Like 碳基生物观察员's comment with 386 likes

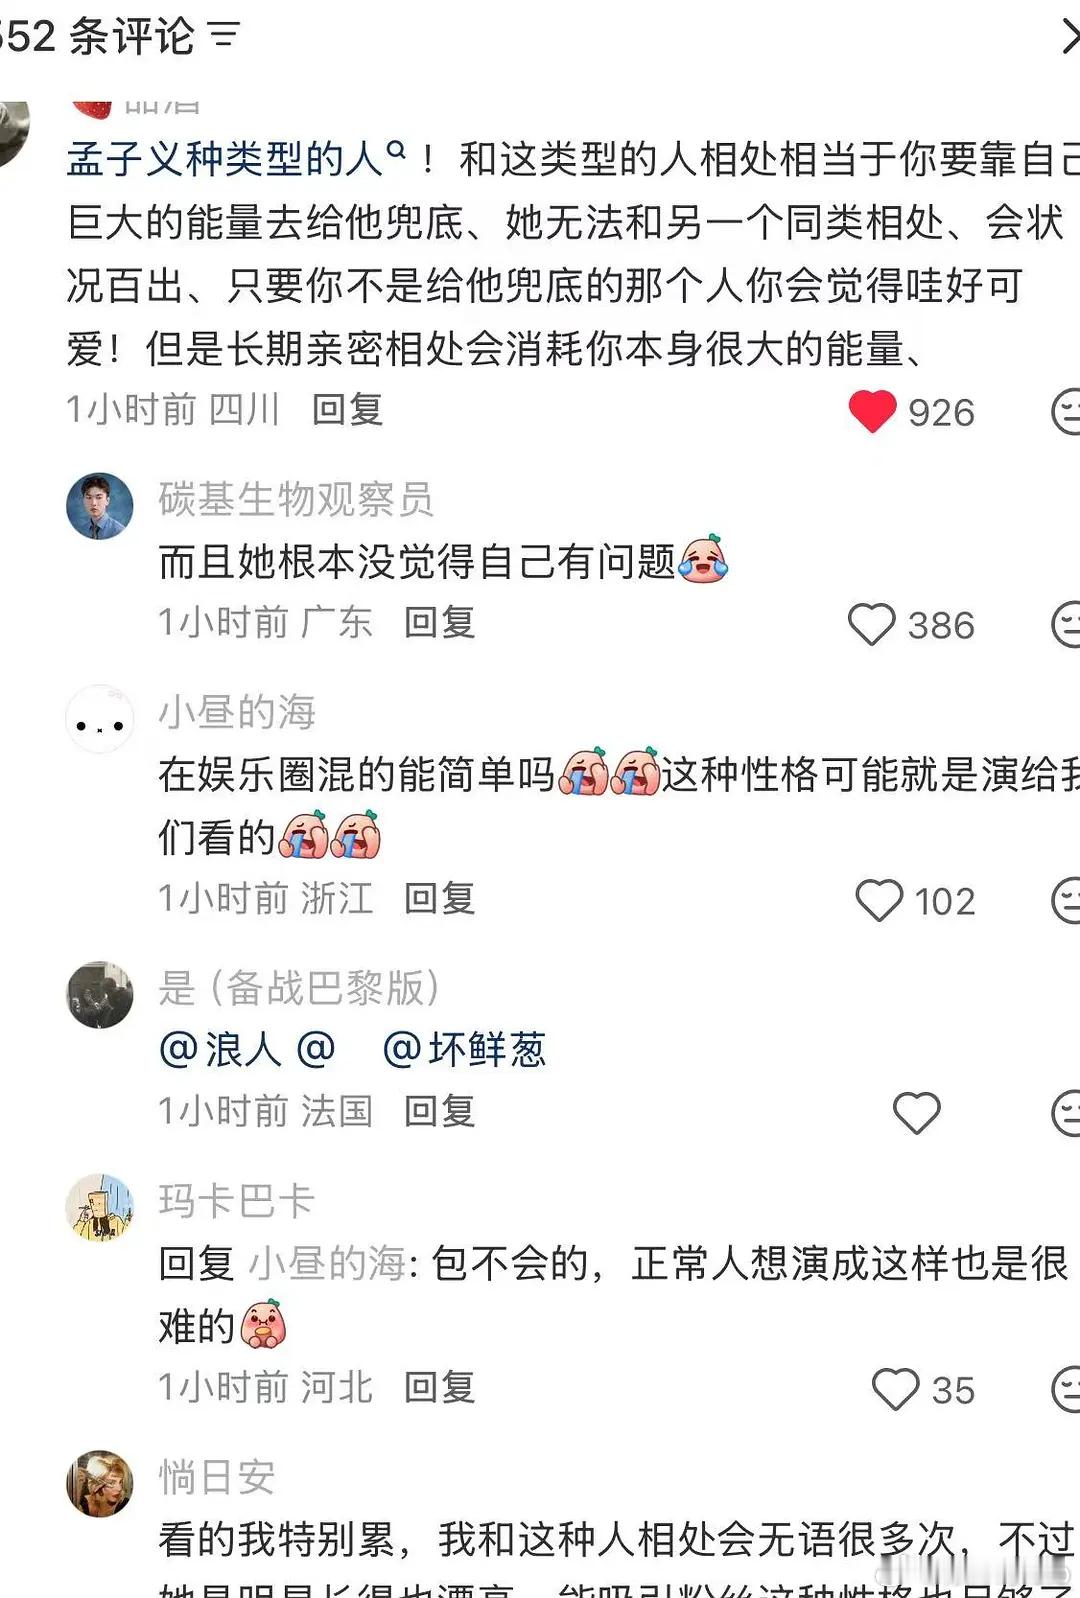[871, 625]
